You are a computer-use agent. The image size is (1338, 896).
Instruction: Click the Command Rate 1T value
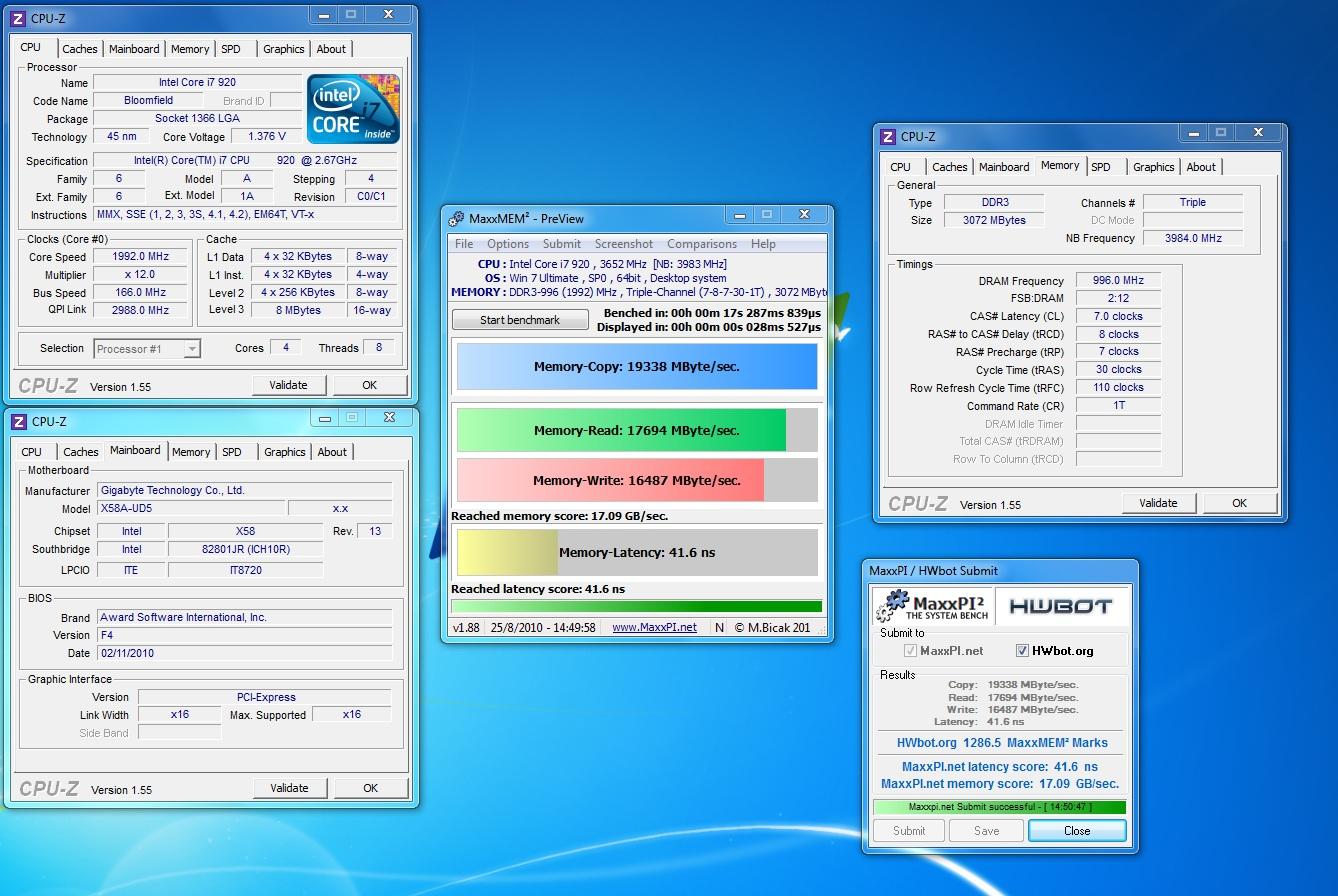tap(1118, 406)
